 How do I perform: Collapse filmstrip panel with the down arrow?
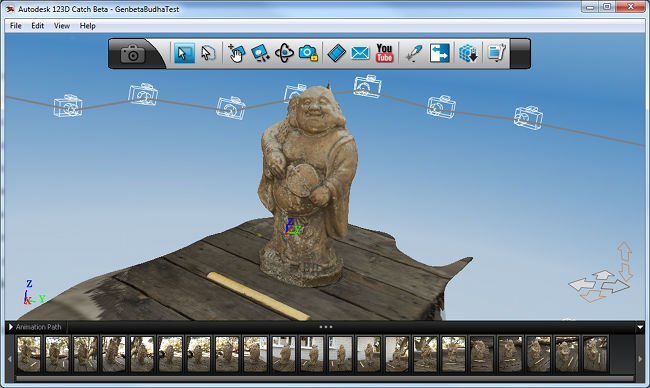pyautogui.click(x=640, y=327)
